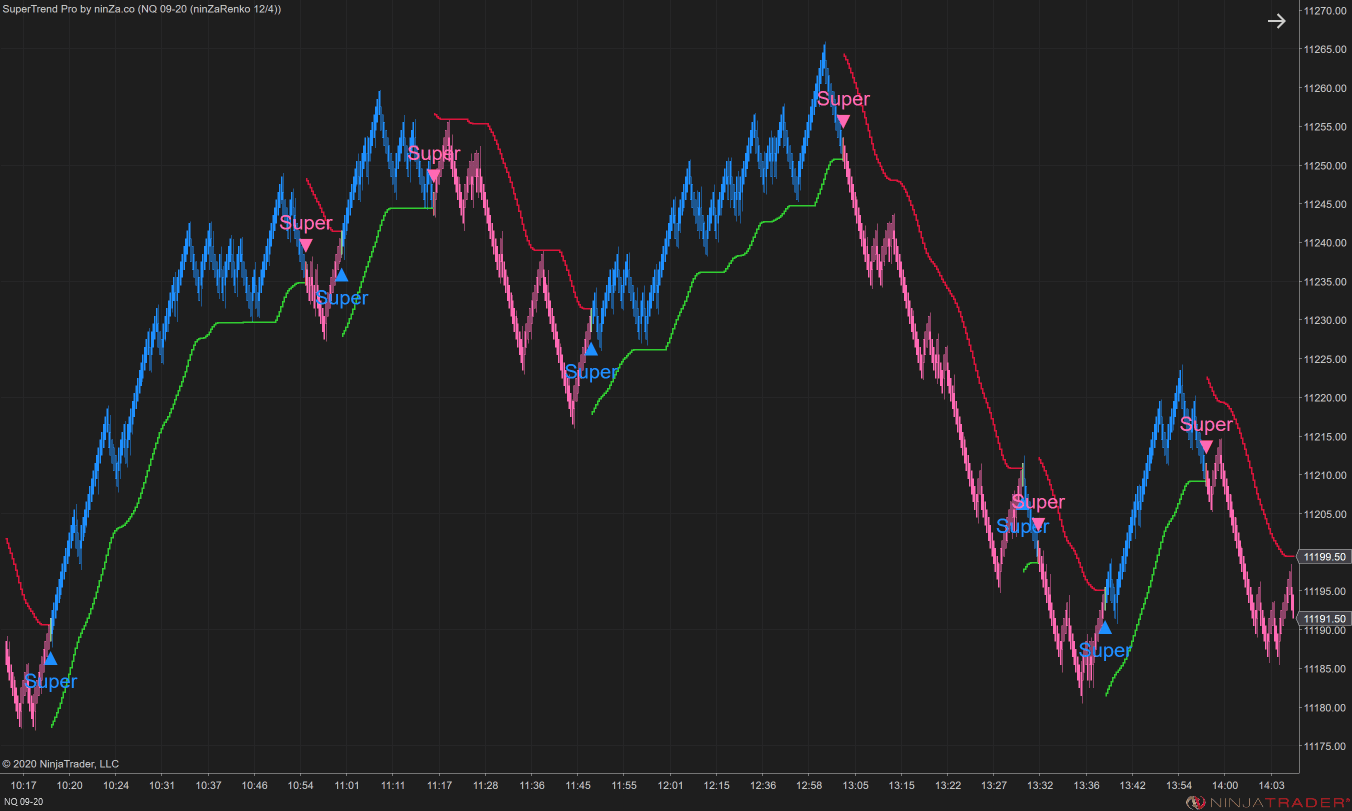This screenshot has width=1352, height=811.
Task: Click the 10:31 time axis label
Action: tap(162, 785)
